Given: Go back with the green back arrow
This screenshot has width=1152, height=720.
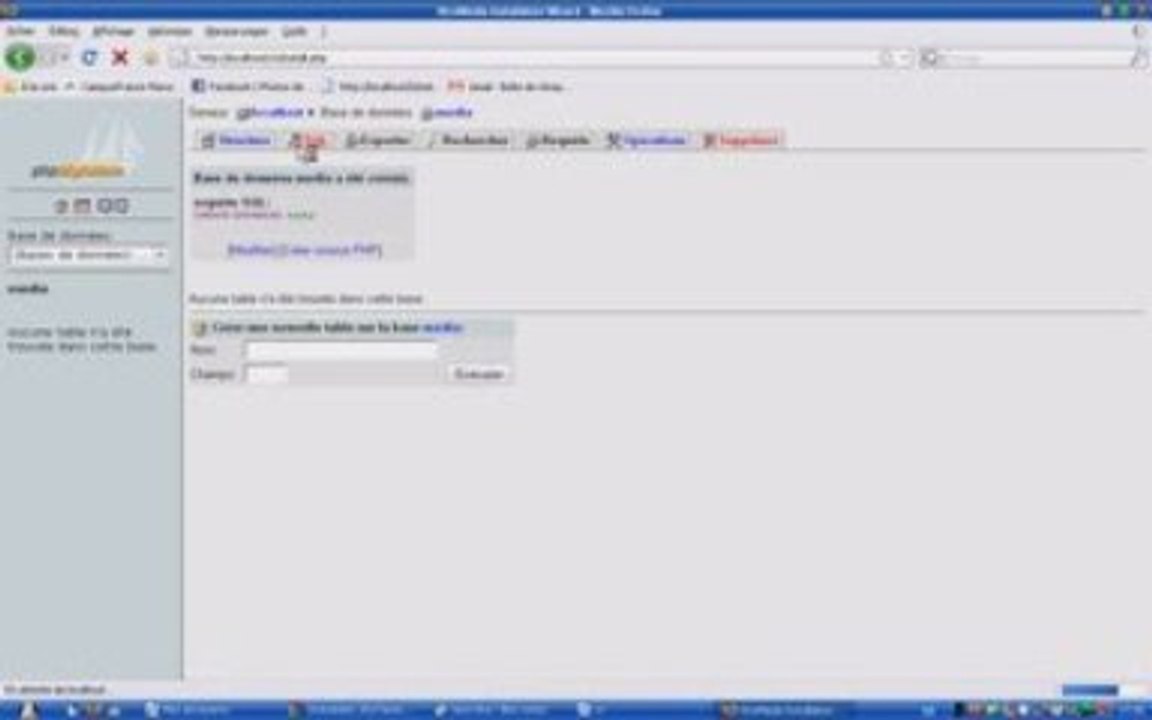Looking at the screenshot, I should click(20, 57).
